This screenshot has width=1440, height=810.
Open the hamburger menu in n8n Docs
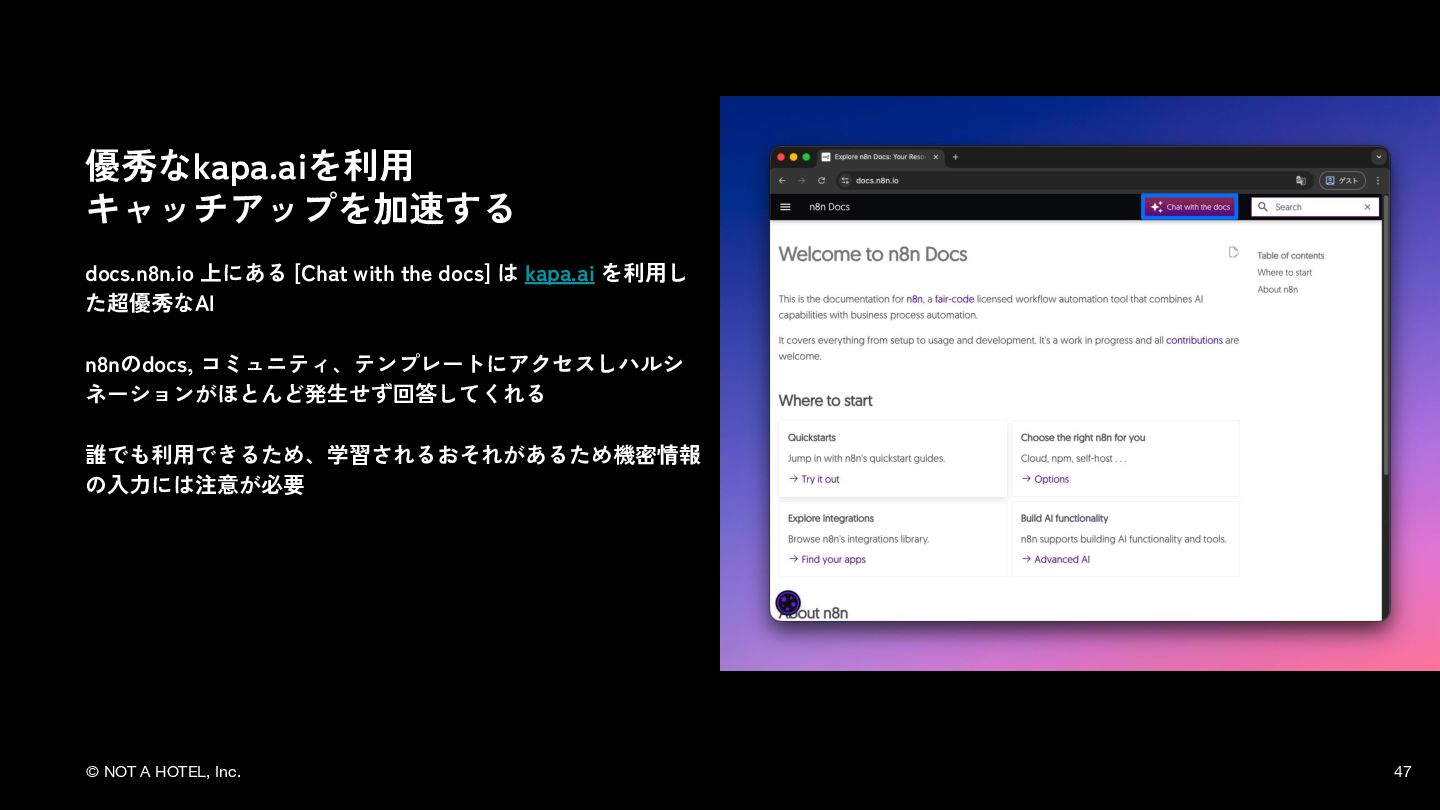point(785,207)
